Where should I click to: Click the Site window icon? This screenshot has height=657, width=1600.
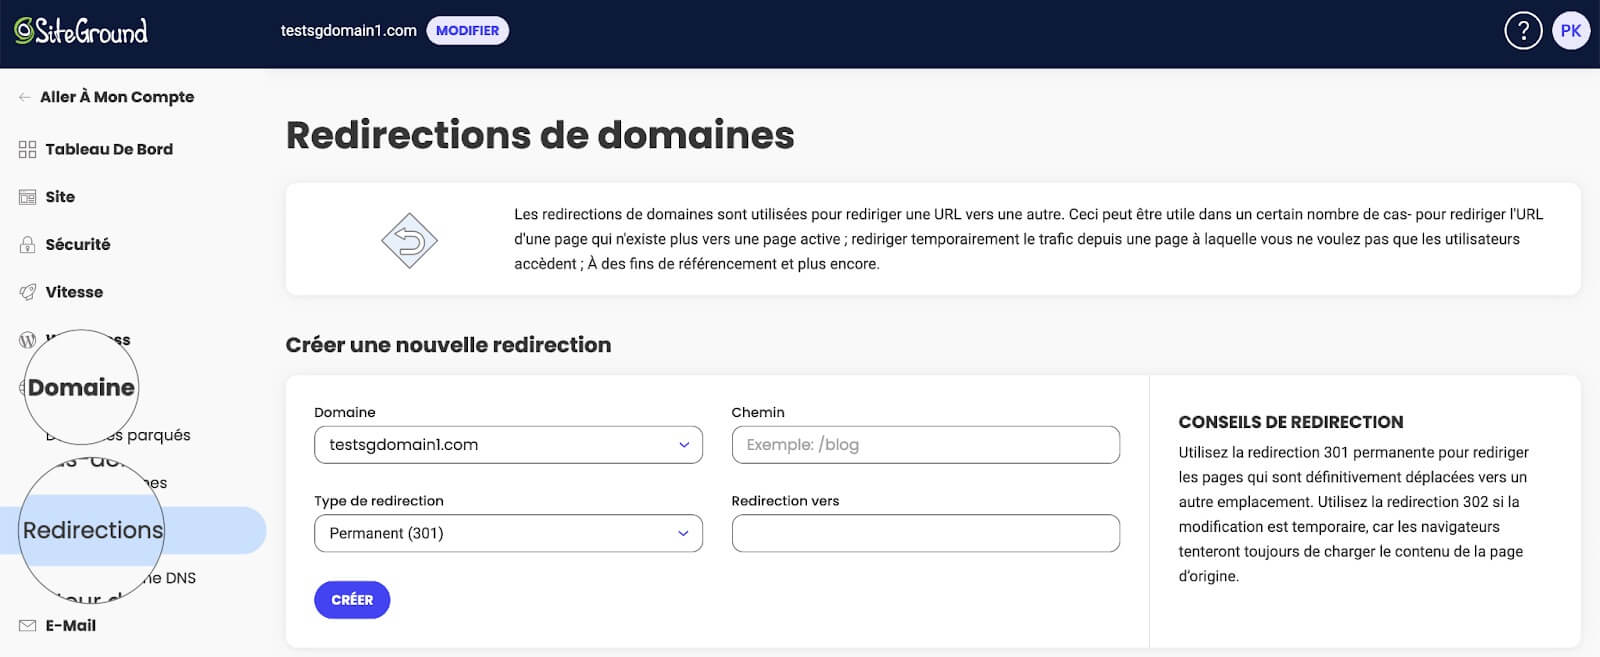pyautogui.click(x=27, y=197)
